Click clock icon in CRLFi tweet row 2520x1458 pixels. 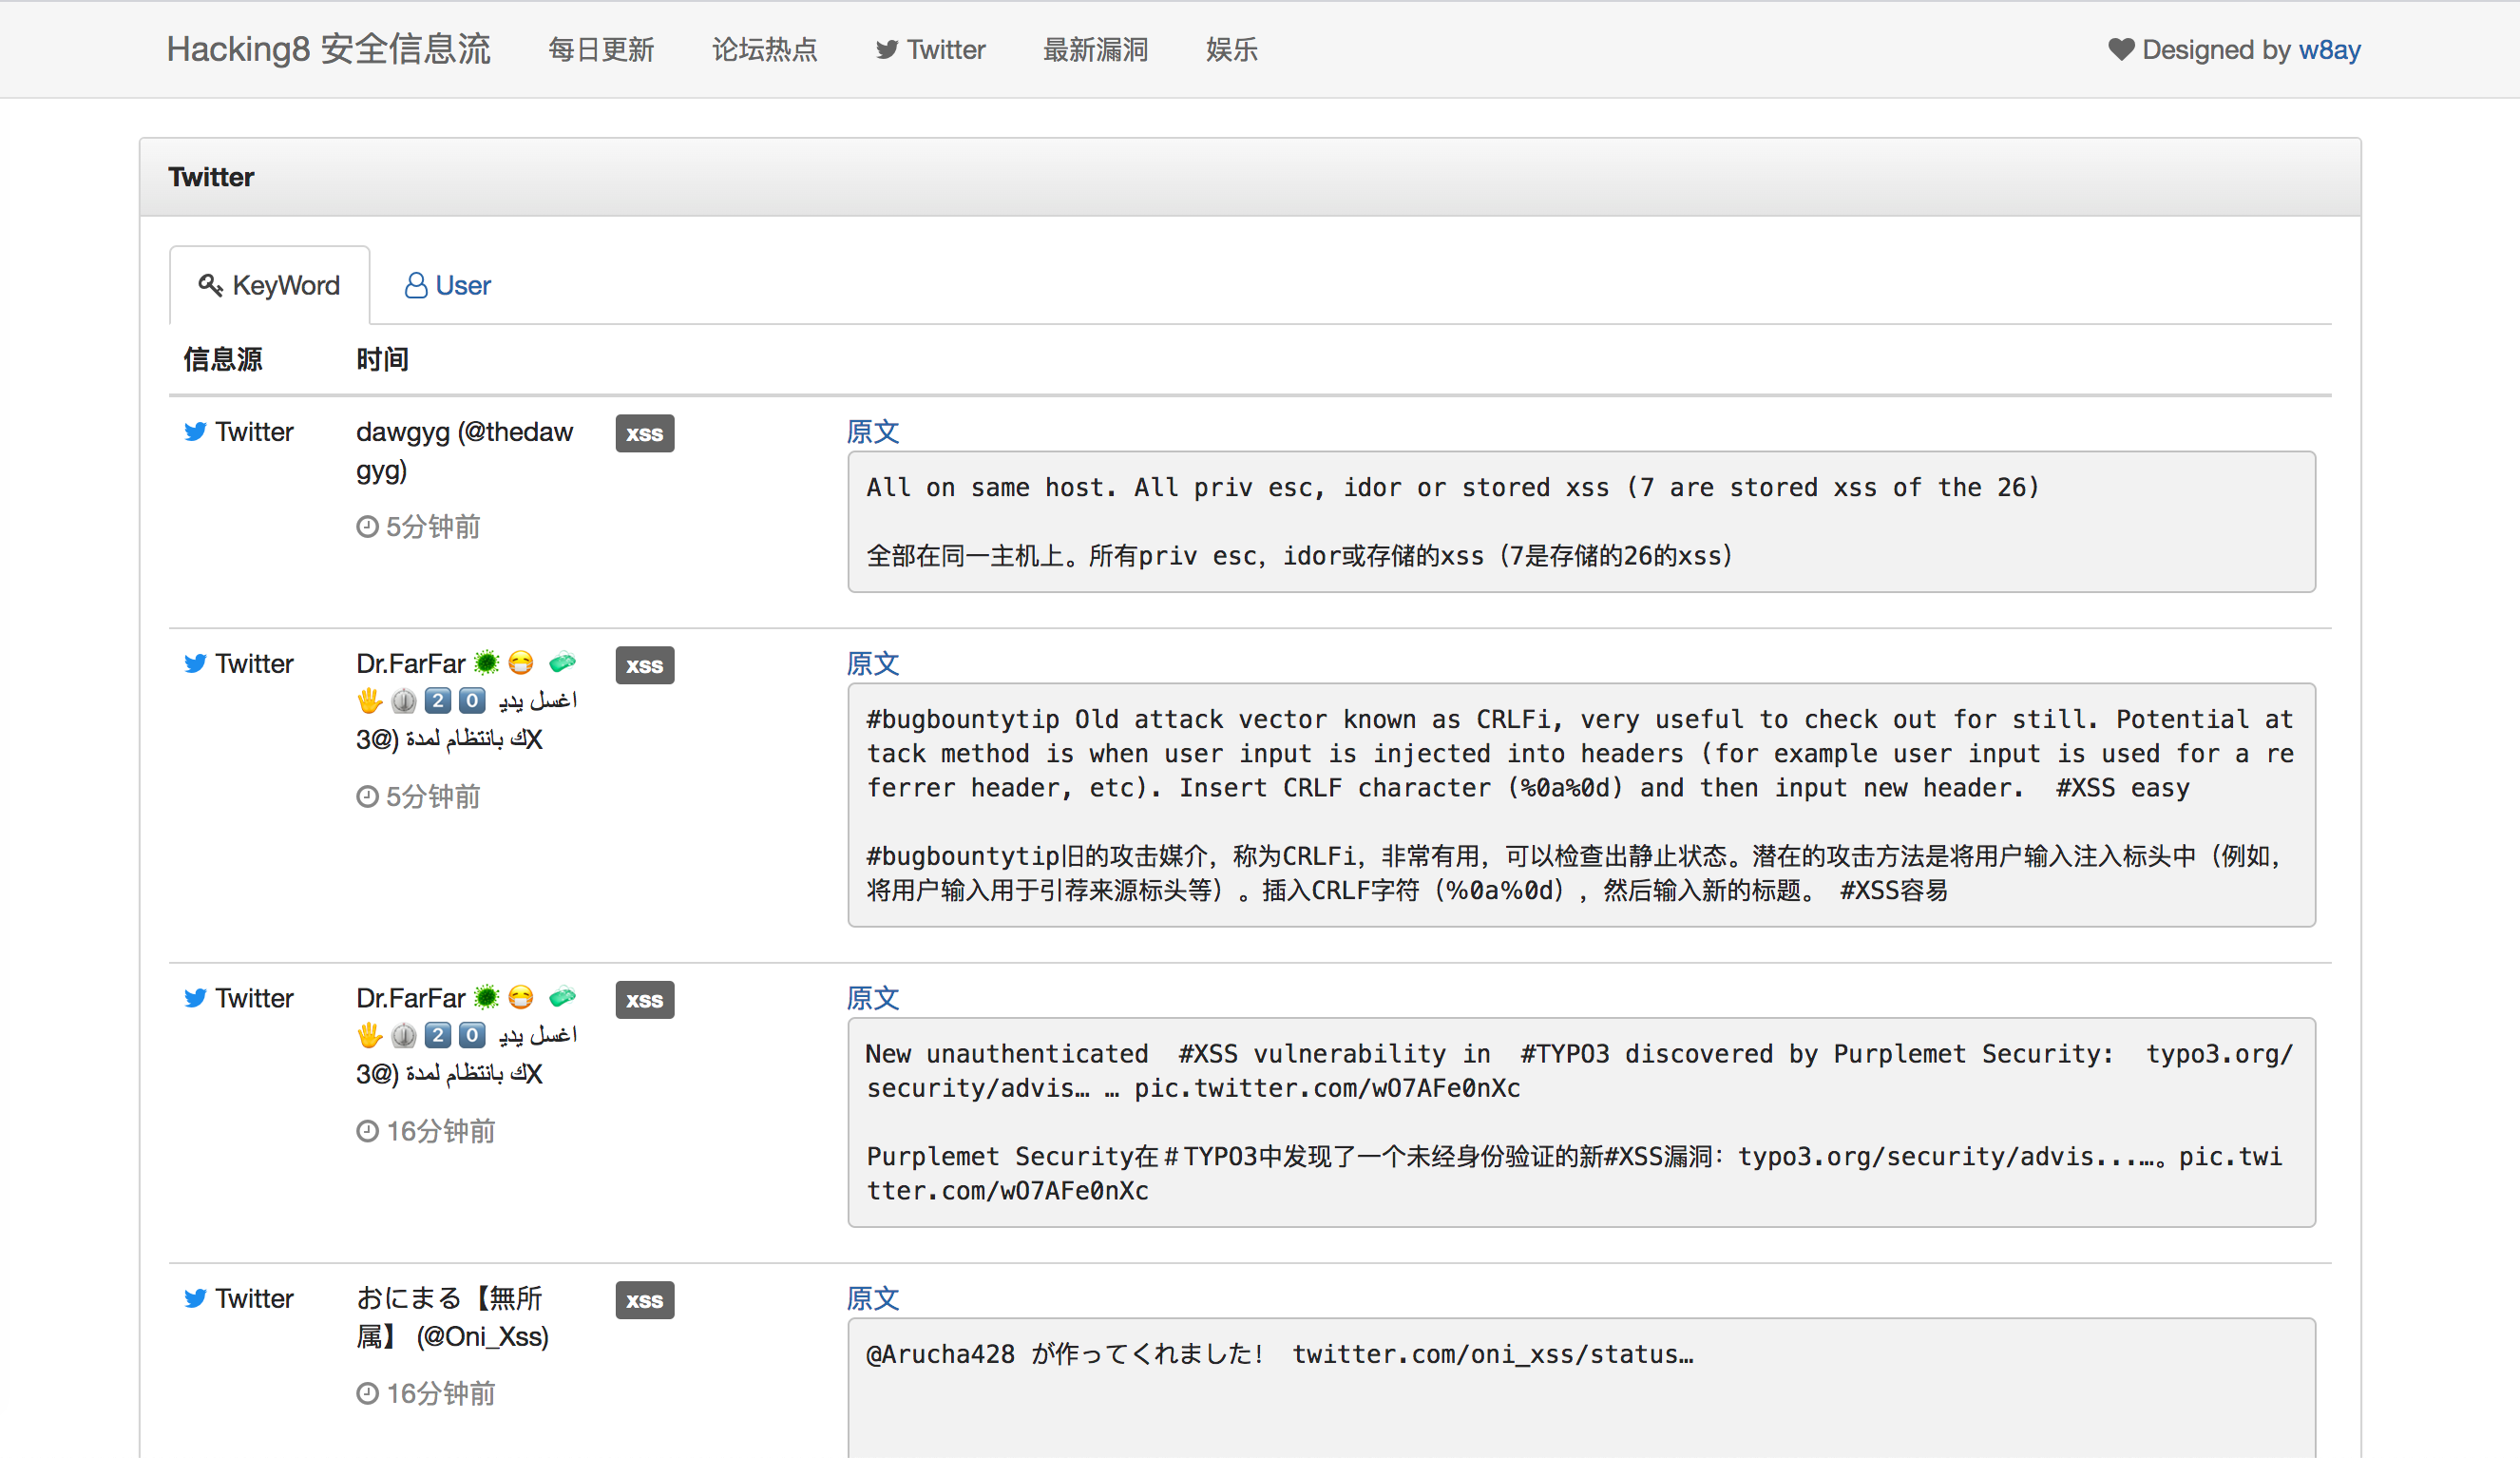(x=368, y=796)
